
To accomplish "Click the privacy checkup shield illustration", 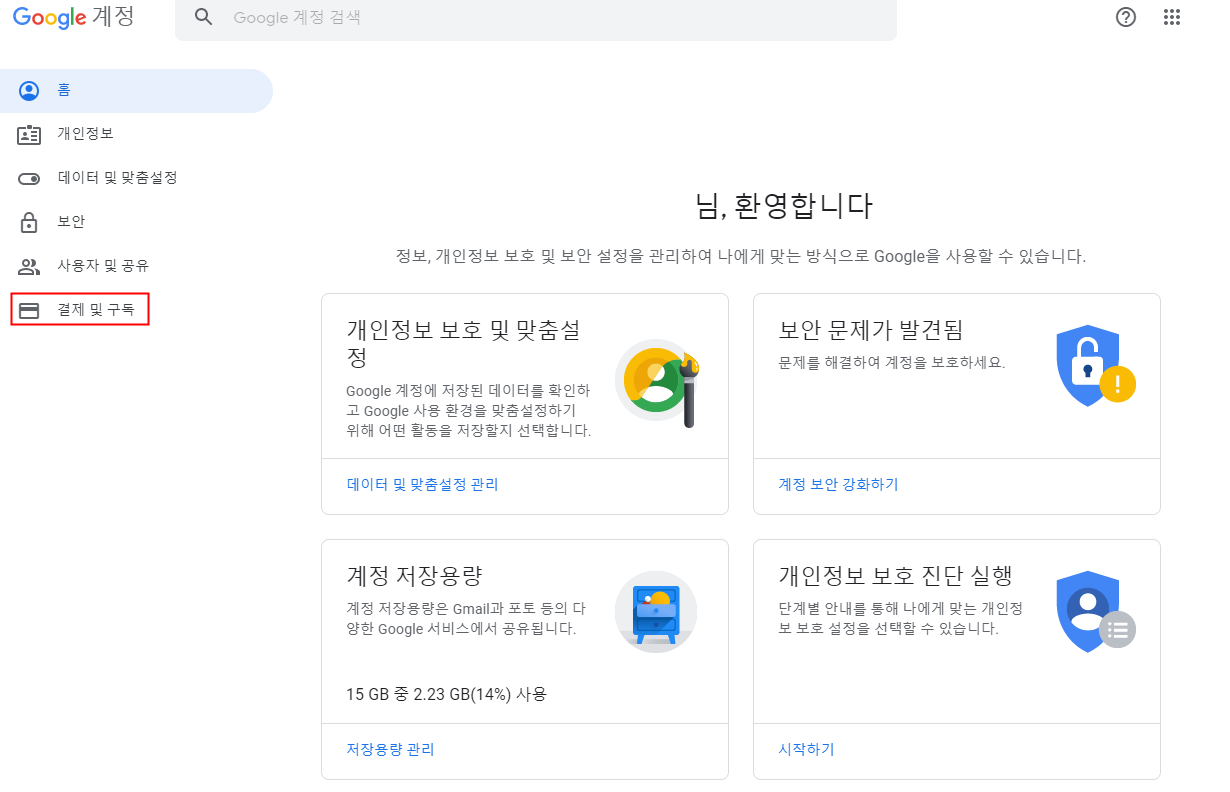I will 1095,612.
